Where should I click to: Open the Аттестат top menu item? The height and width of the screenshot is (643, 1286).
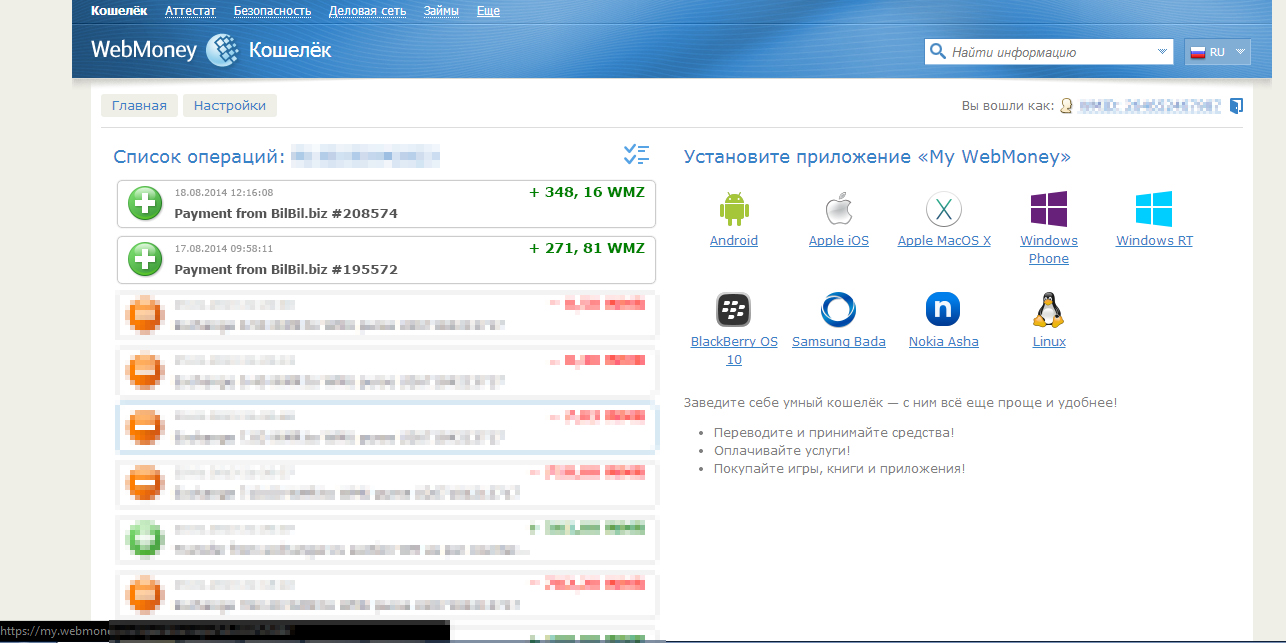point(190,12)
